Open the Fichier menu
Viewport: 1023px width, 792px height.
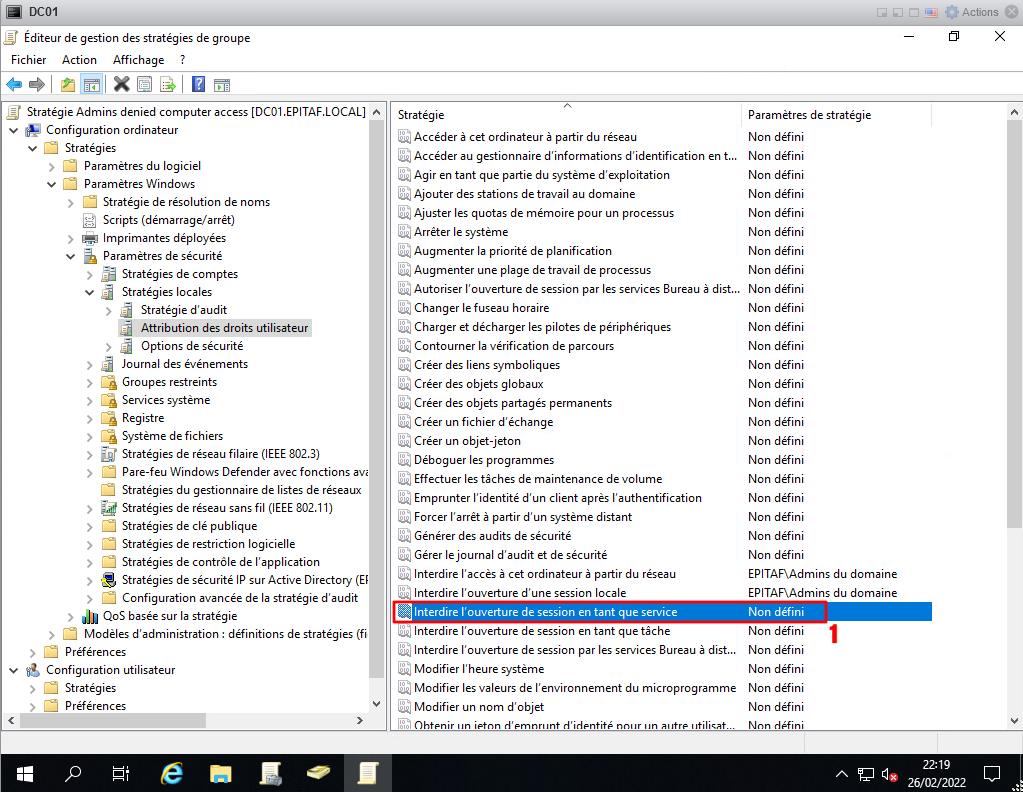(29, 60)
